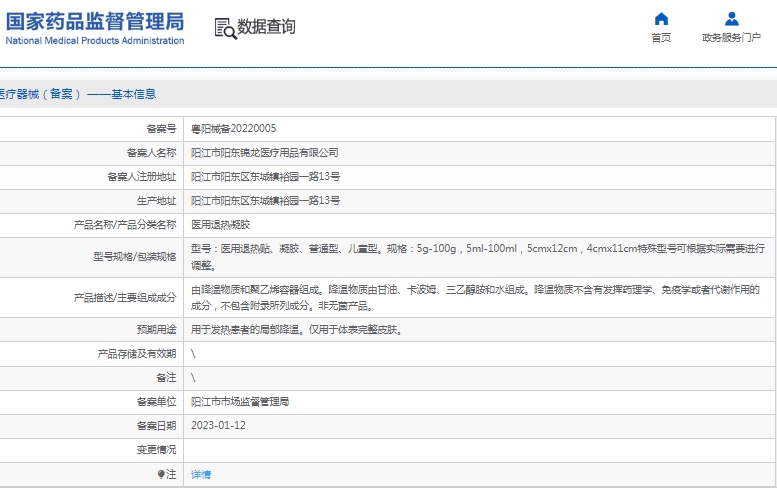The width and height of the screenshot is (777, 497).
Task: Click the 产品名称/产品分类名称 label
Action: 125,225
